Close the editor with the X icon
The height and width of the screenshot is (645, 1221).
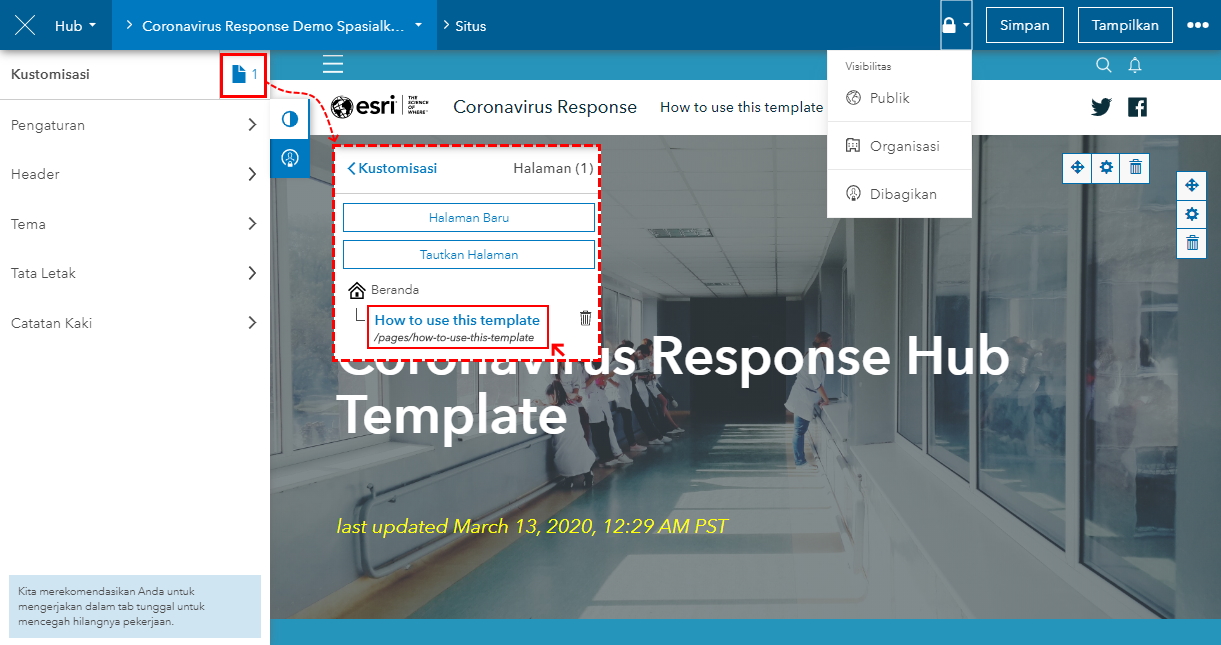point(25,25)
